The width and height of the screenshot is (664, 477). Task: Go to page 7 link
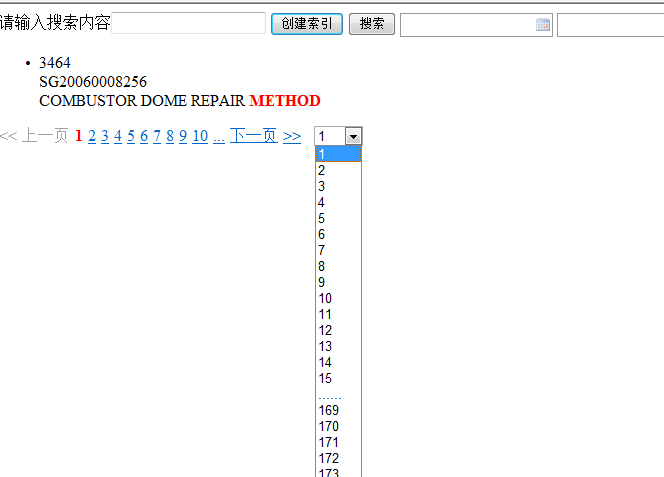[157, 136]
